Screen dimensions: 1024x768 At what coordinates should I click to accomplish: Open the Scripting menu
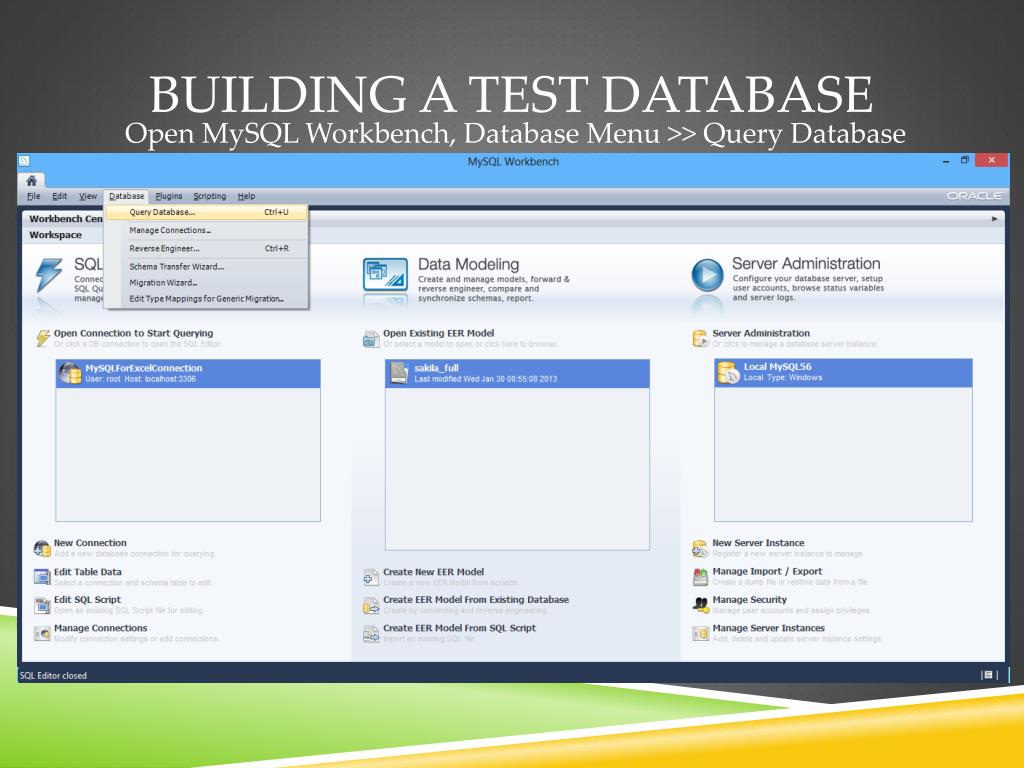(210, 196)
